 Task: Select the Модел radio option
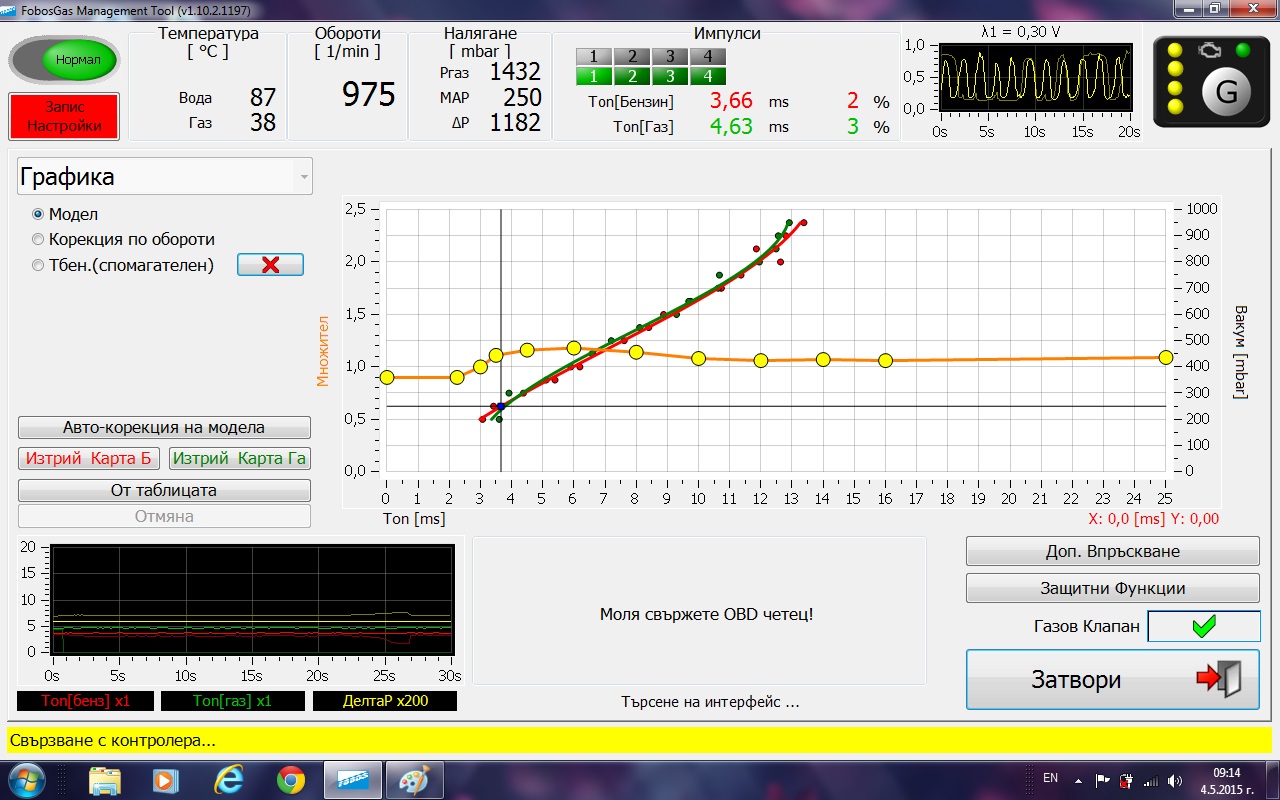(39, 214)
